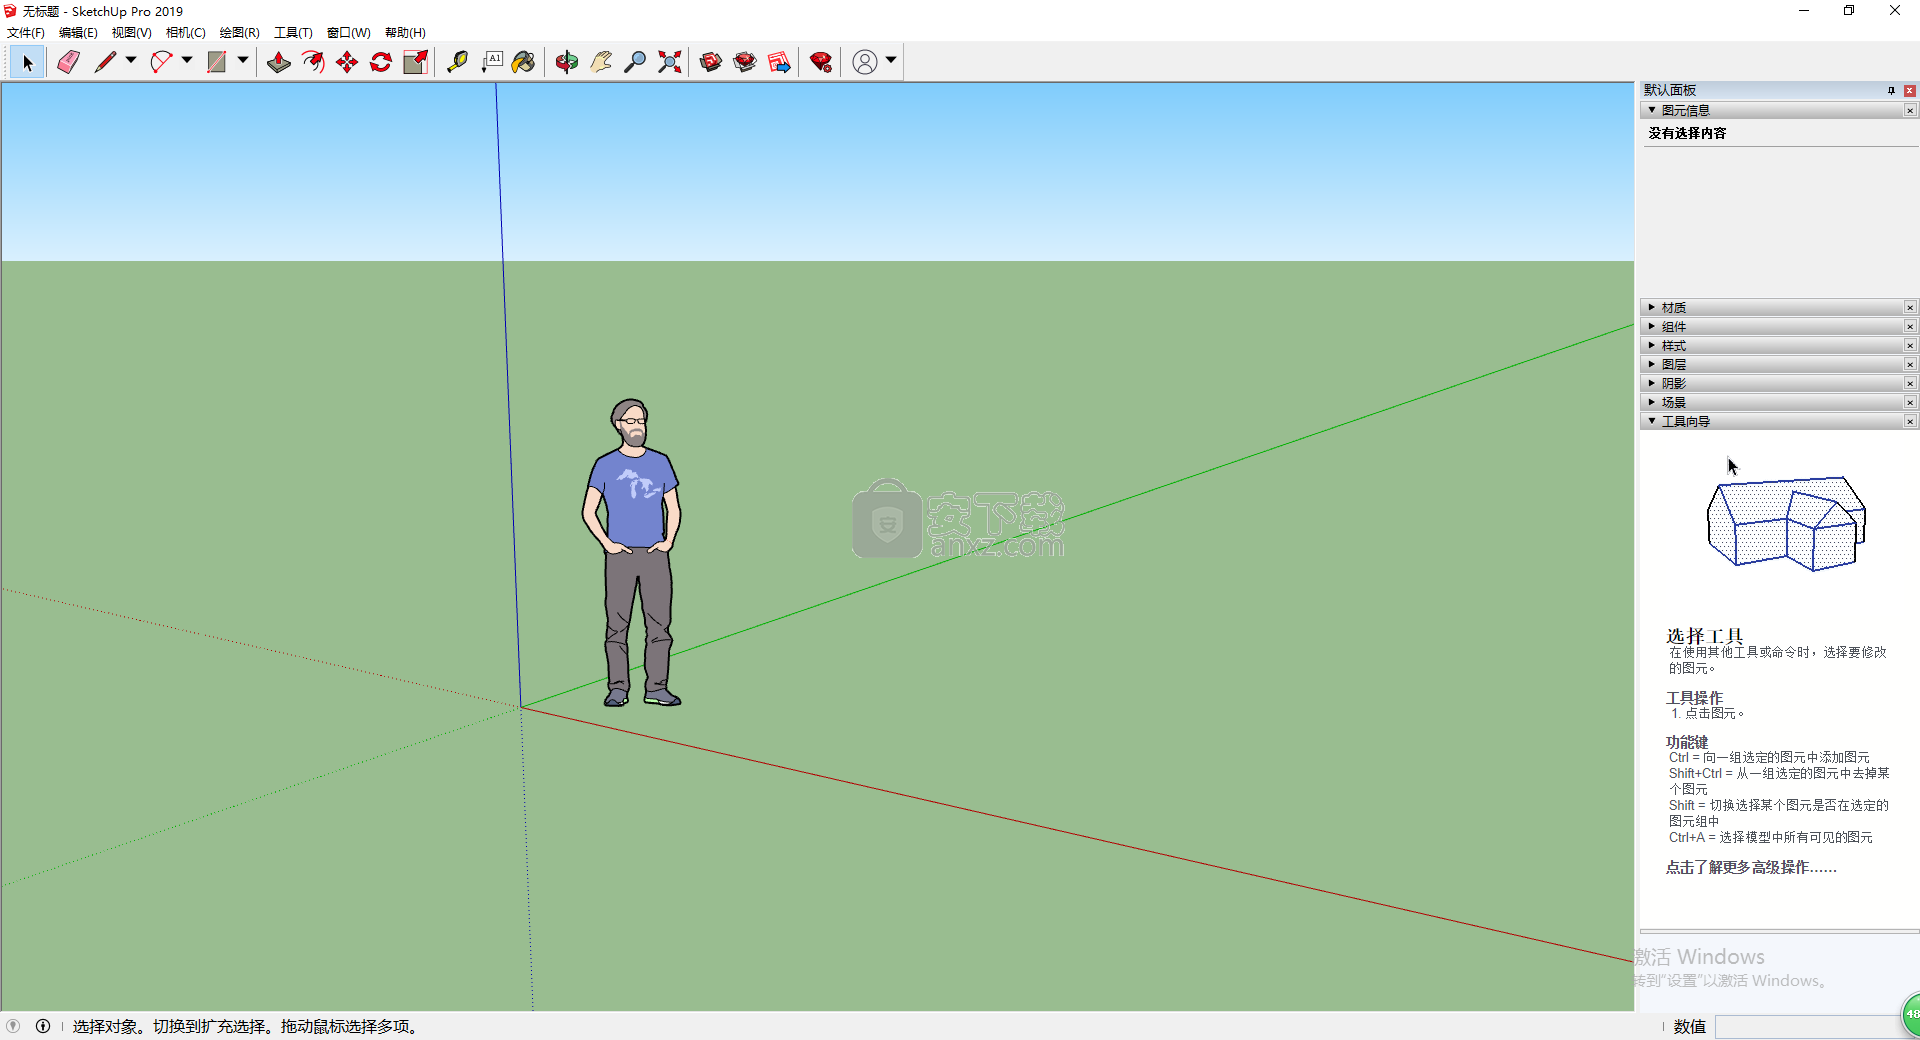The width and height of the screenshot is (1920, 1040).
Task: Pick the Tape Measure tool
Action: (x=457, y=62)
